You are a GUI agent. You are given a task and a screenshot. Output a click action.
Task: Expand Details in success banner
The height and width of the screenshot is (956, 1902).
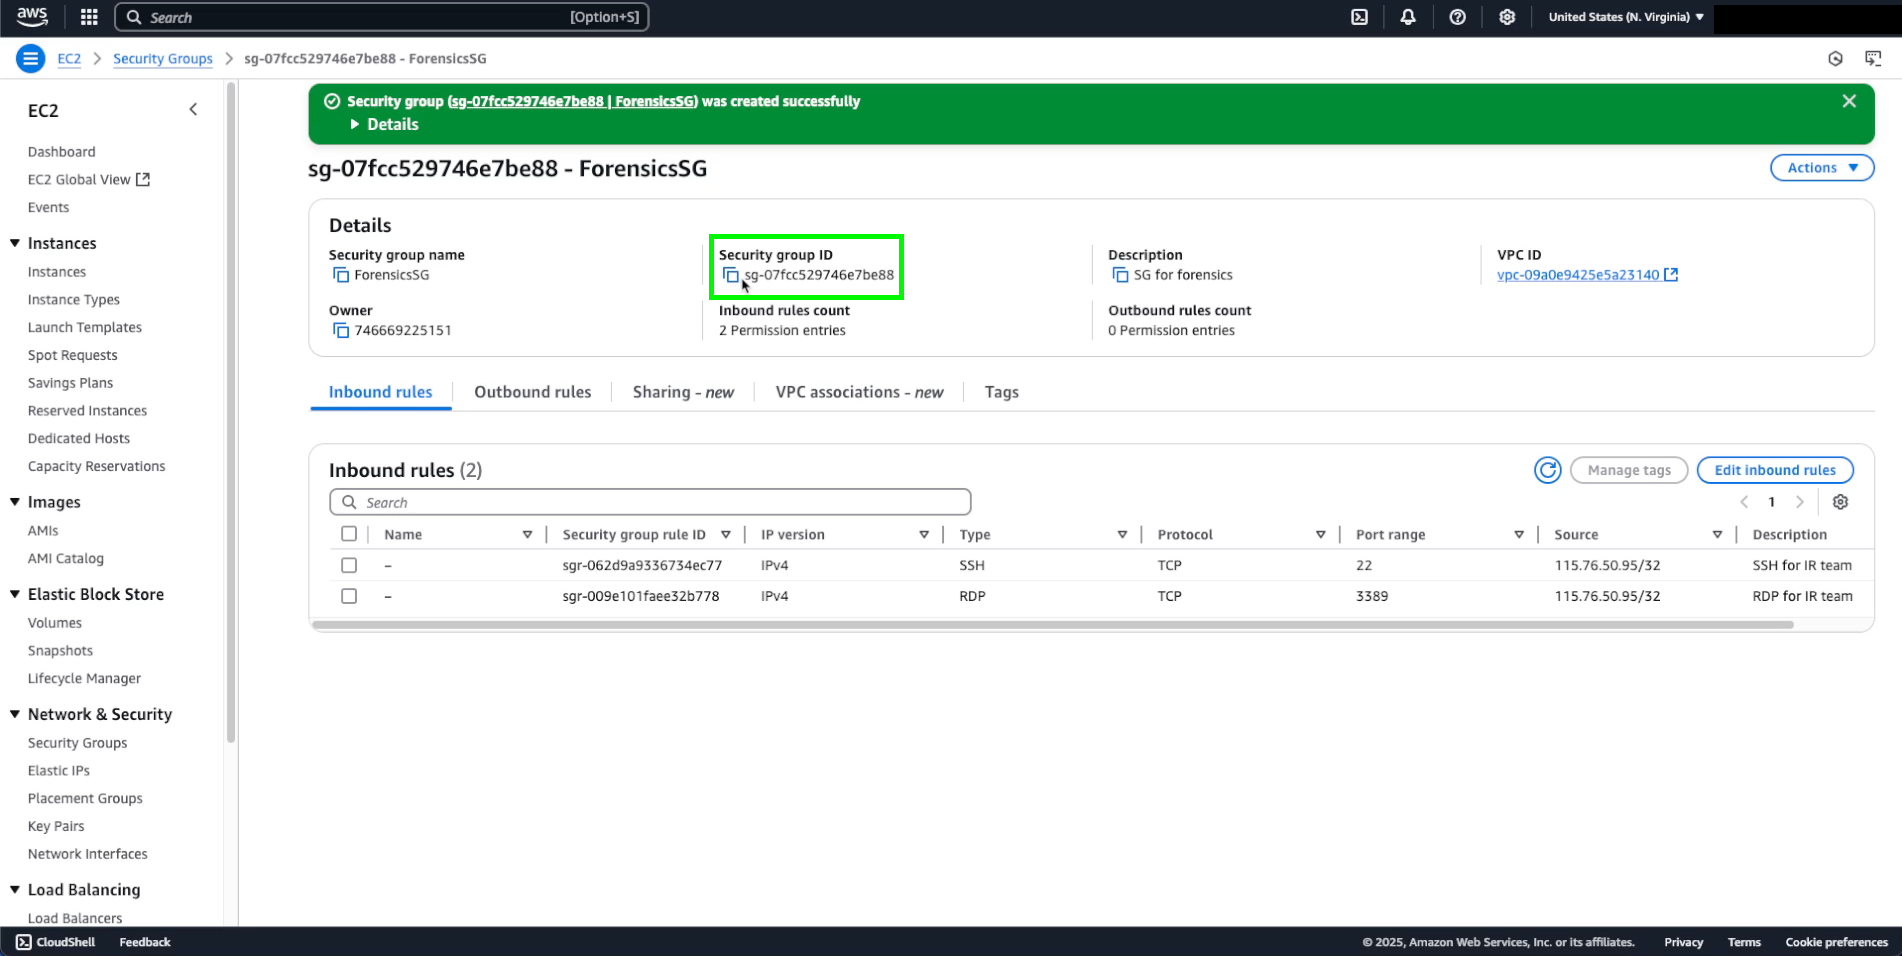pyautogui.click(x=384, y=124)
